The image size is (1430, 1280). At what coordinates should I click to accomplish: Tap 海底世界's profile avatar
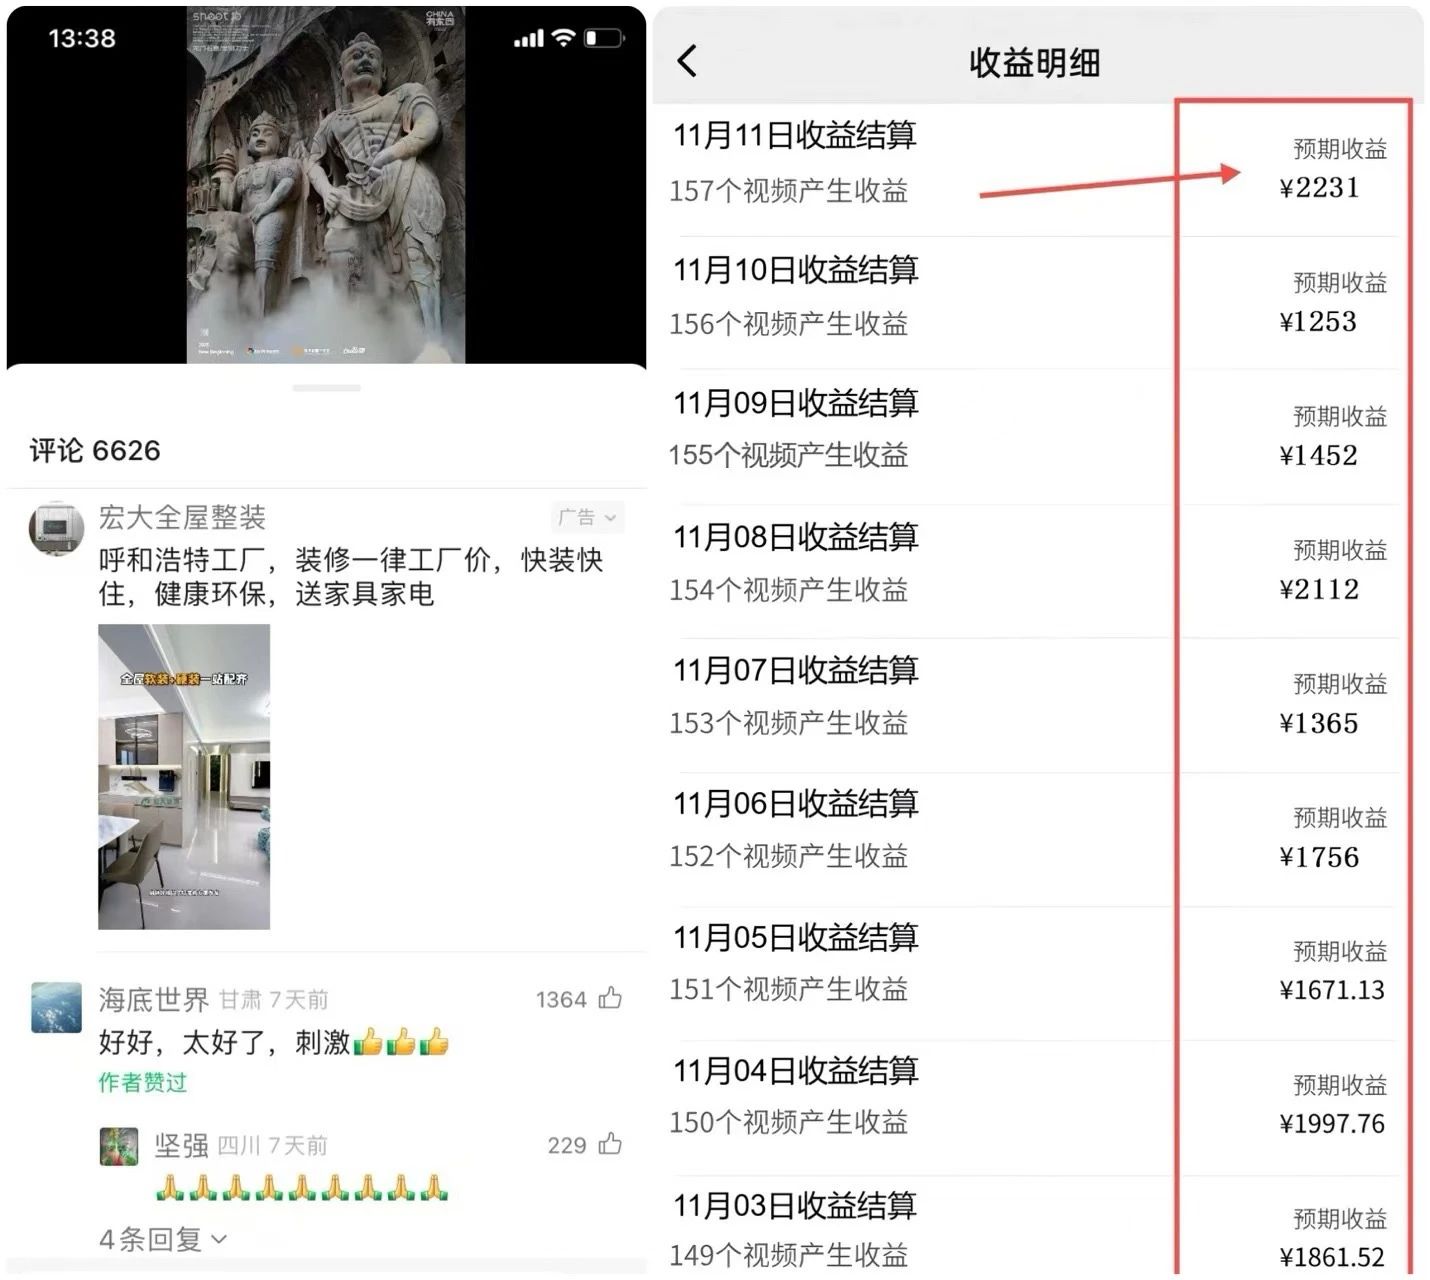point(55,1008)
